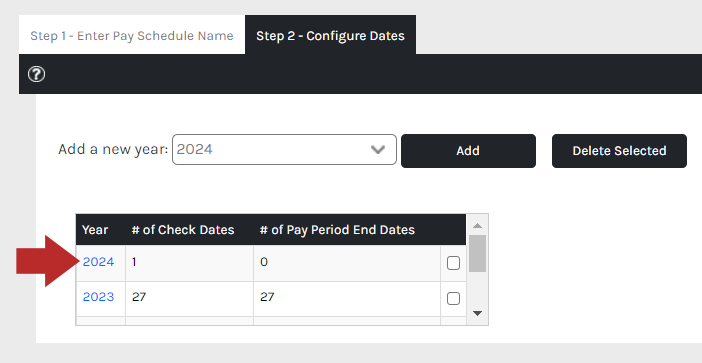Click the pay period end dates cell of 2023 row
The width and height of the screenshot is (702, 363).
(x=347, y=299)
